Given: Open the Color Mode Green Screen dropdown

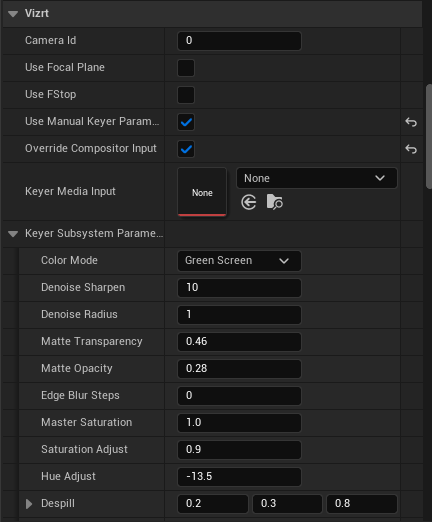Looking at the screenshot, I should [239, 261].
